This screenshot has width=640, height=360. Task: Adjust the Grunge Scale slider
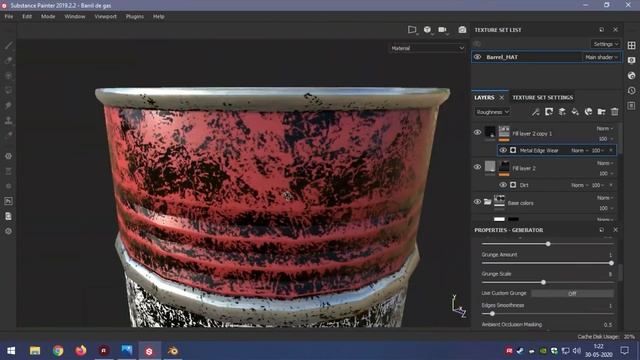point(547,282)
